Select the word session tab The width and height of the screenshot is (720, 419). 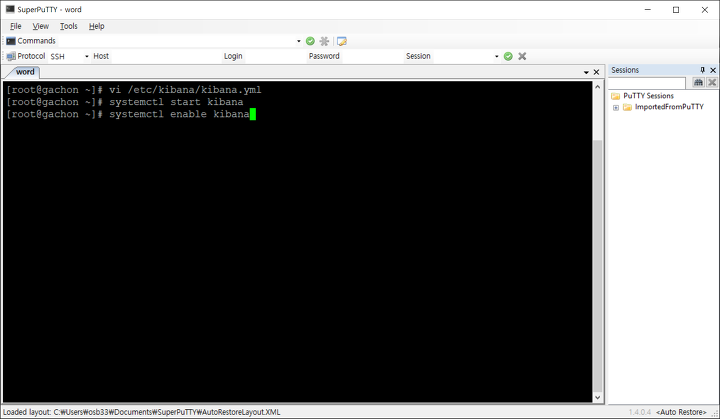point(24,72)
